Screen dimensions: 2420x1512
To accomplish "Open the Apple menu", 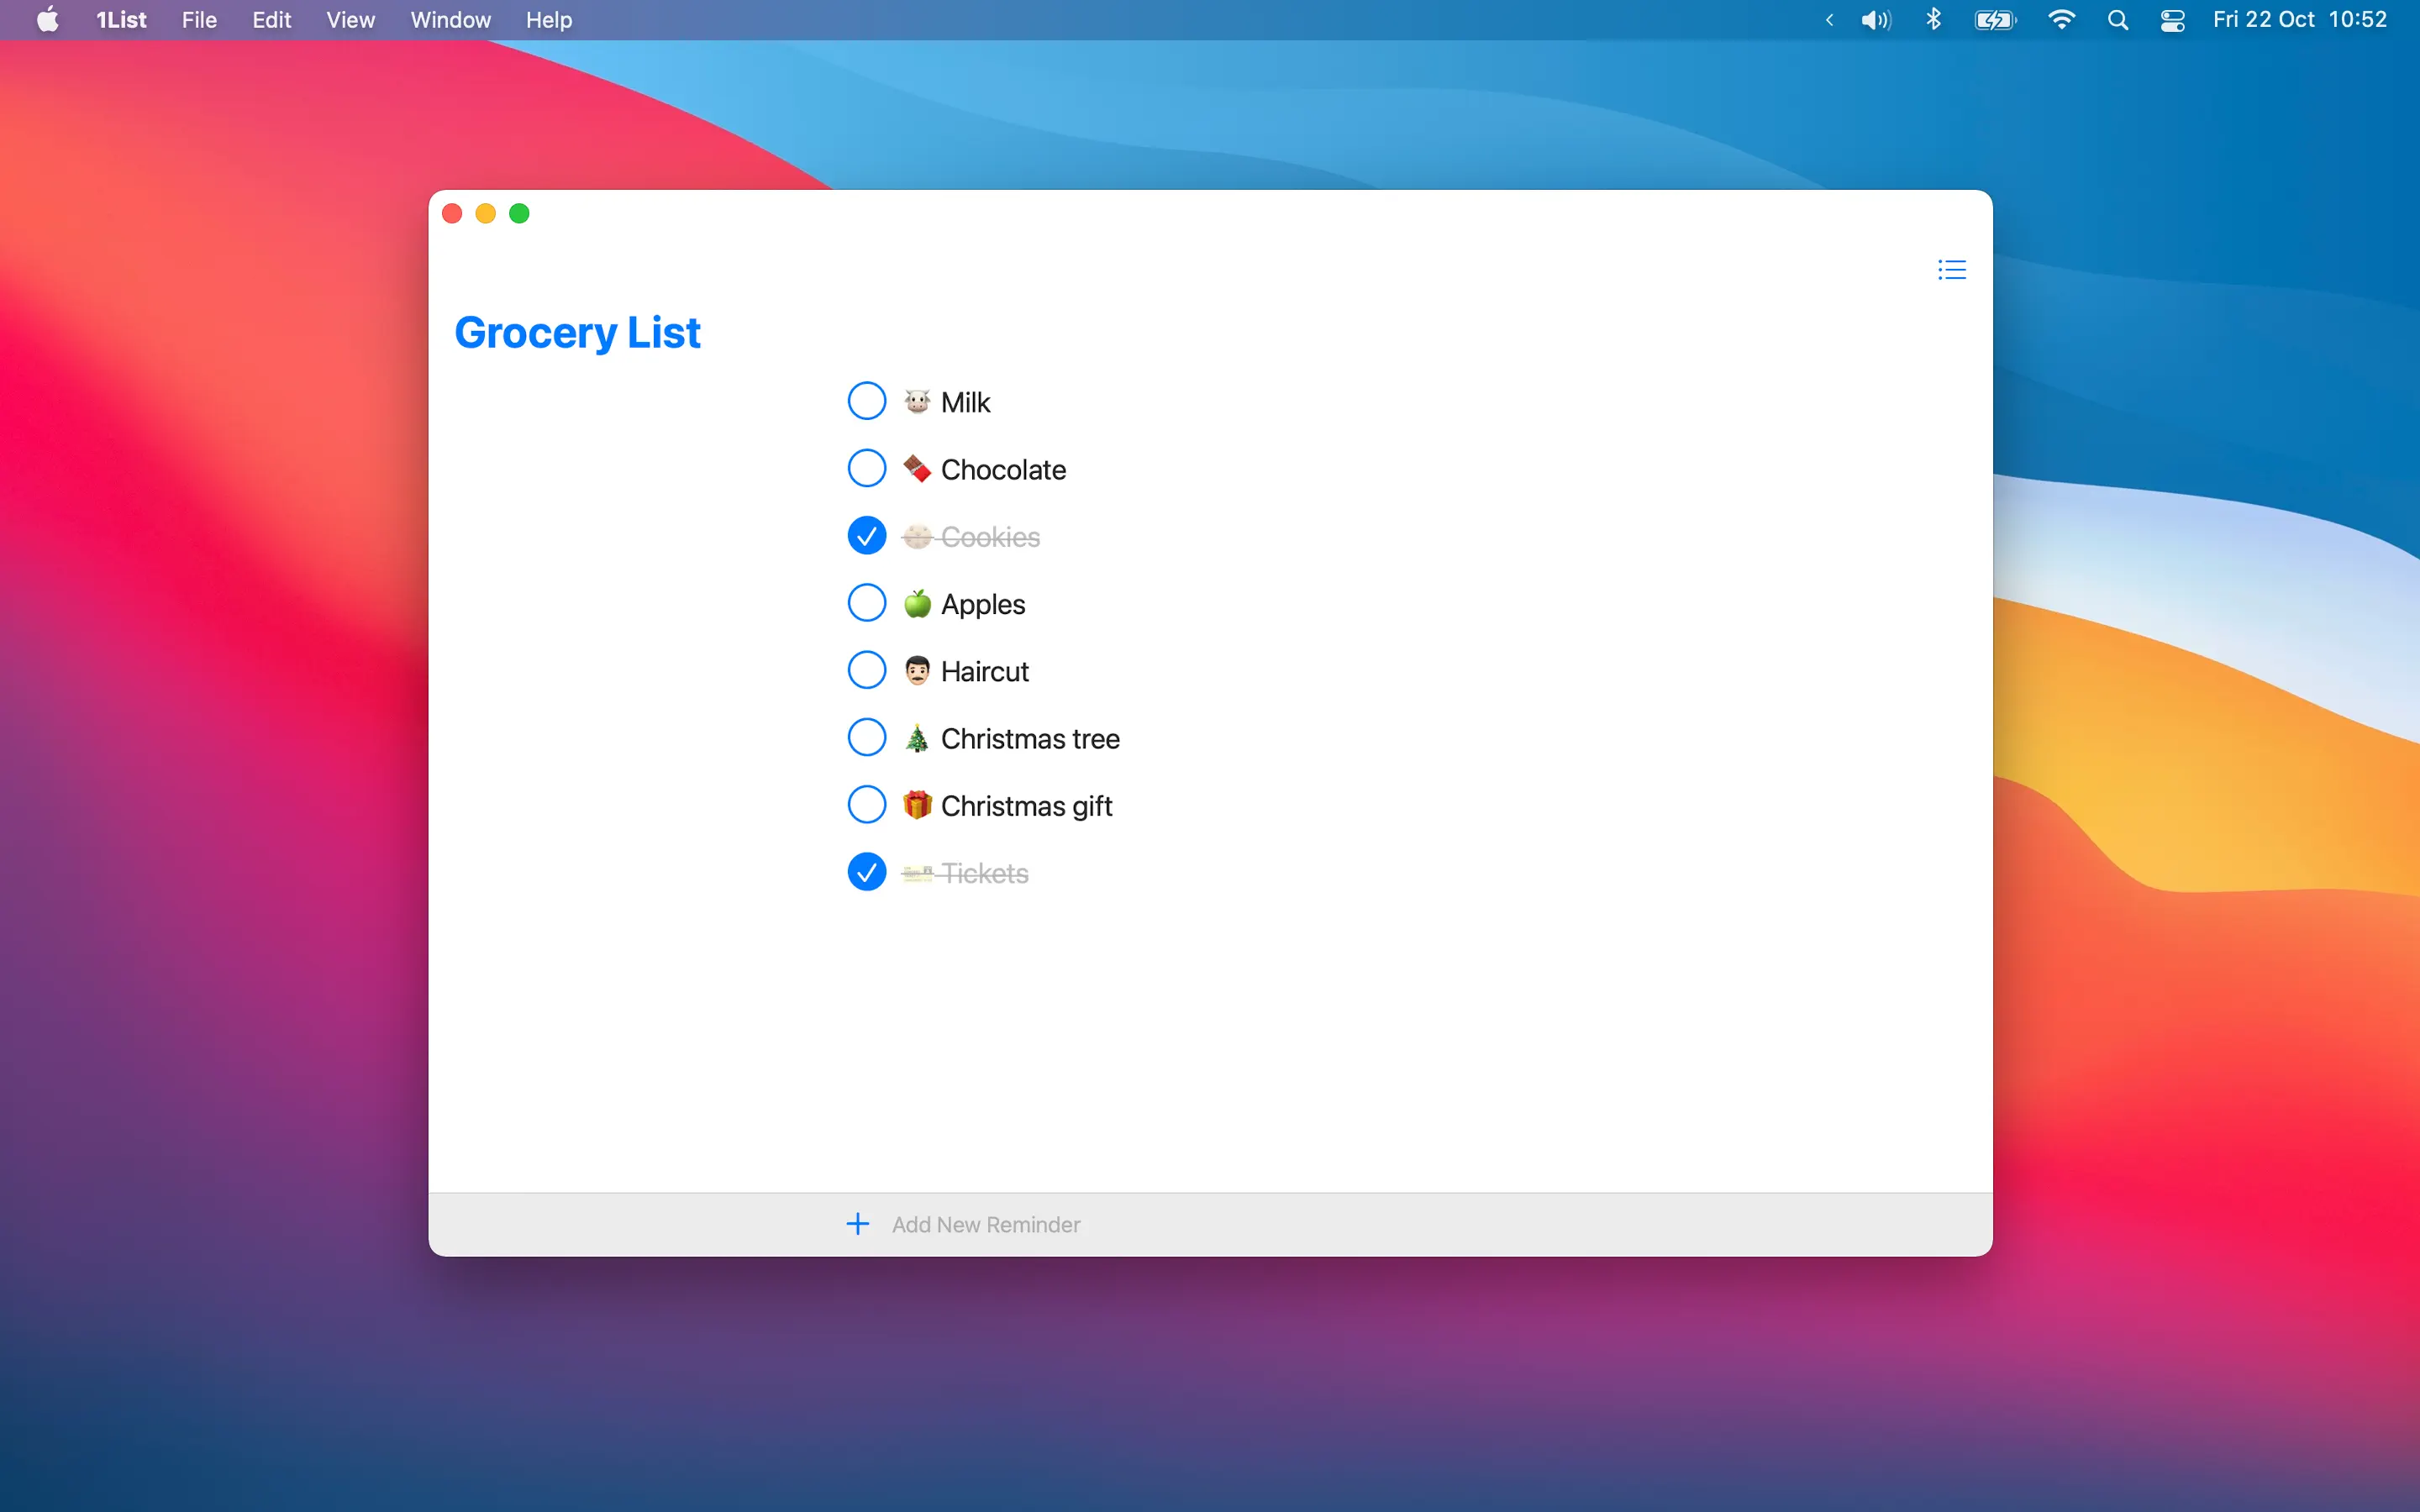I will point(47,20).
